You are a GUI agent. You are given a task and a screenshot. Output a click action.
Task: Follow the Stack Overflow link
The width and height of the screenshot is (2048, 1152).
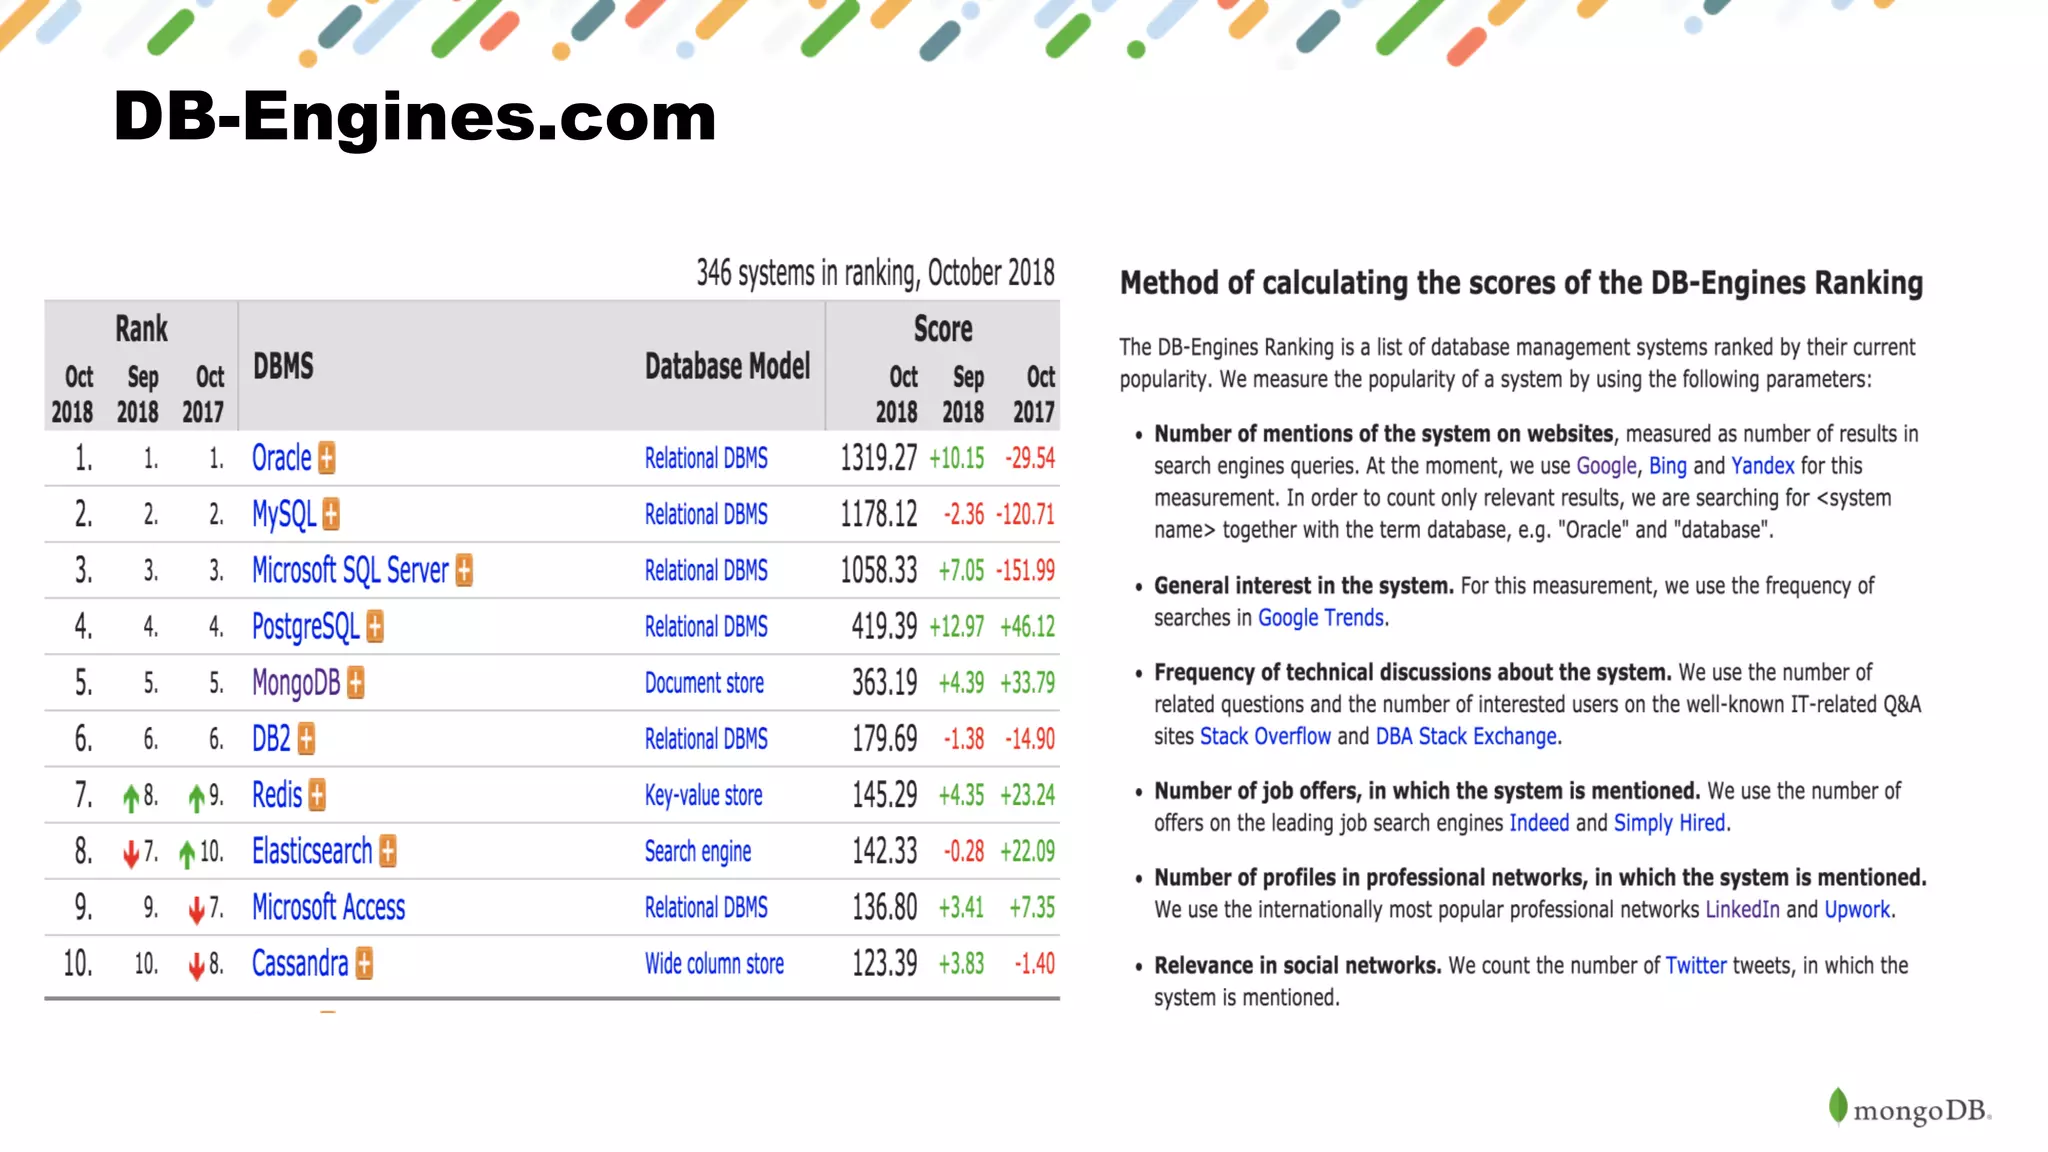point(1264,737)
